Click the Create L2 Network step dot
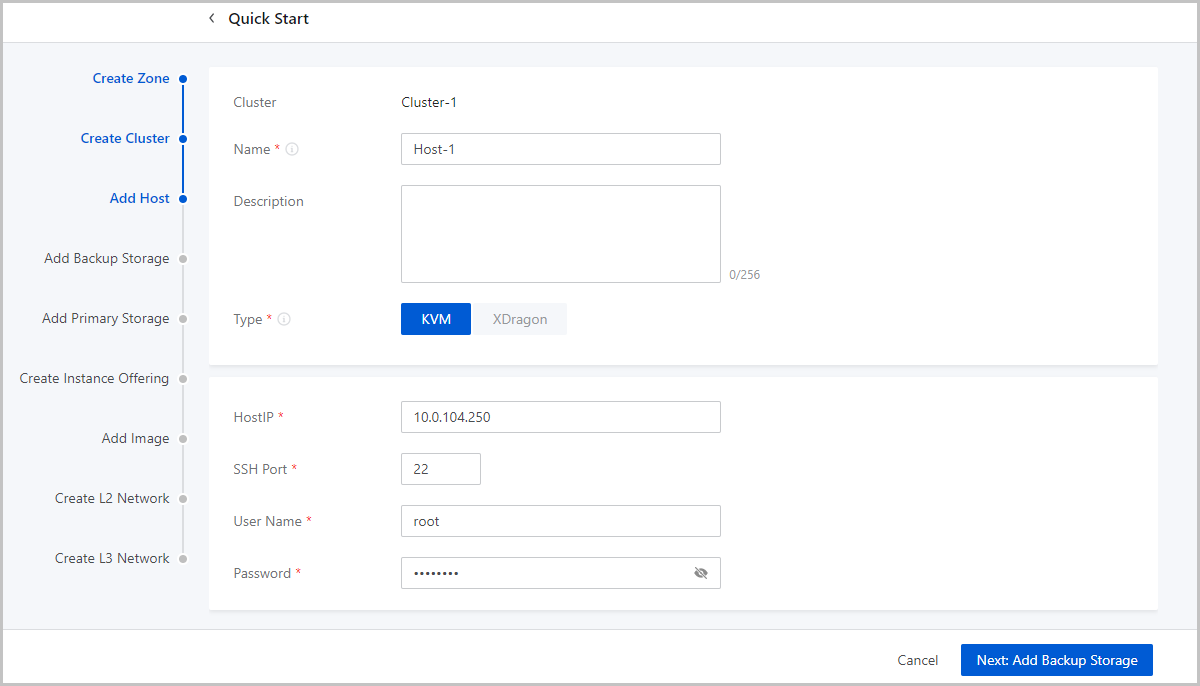 click(183, 499)
